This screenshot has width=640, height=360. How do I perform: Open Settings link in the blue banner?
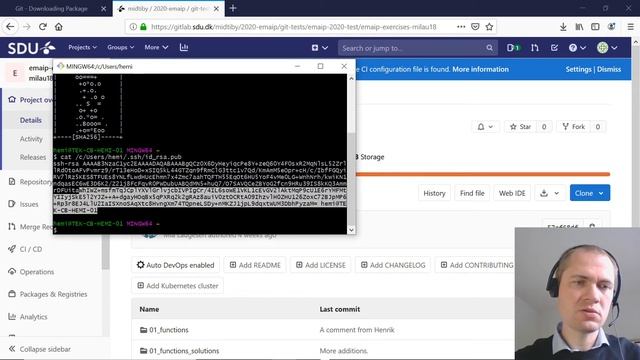click(578, 69)
